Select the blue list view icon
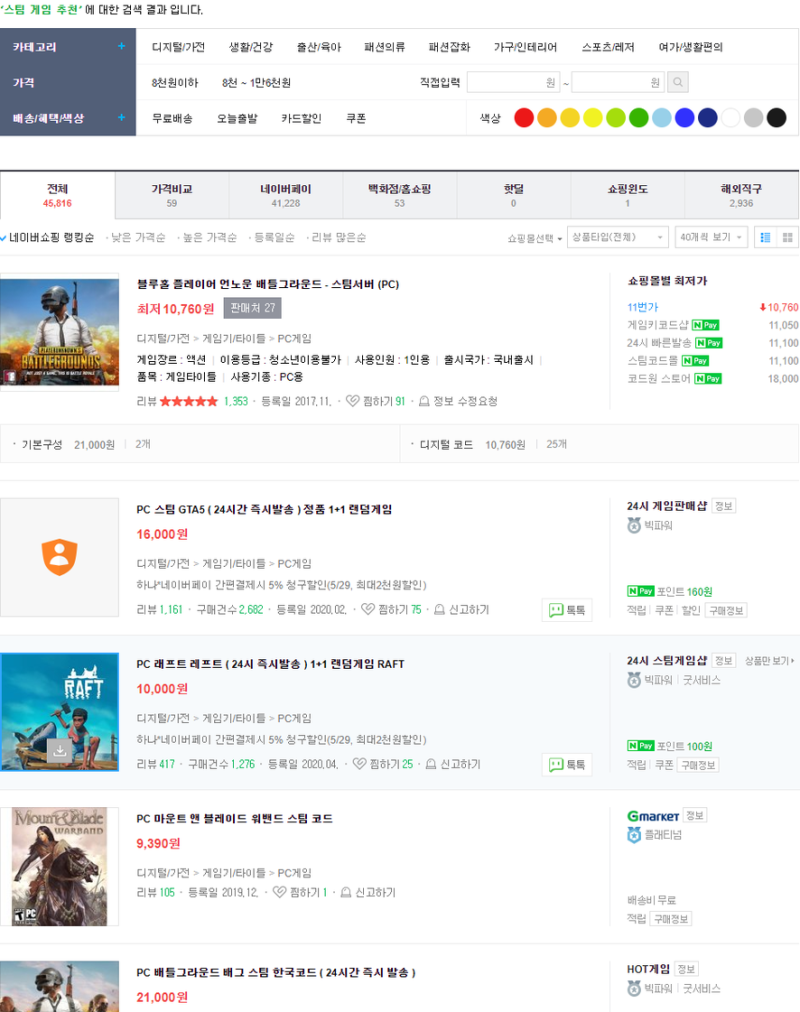This screenshot has height=1012, width=800. coord(763,237)
